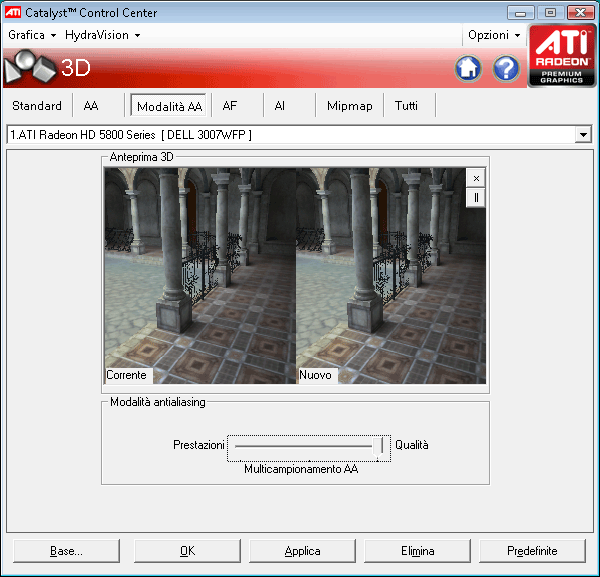Click the 3D shapes header icon

pos(30,67)
